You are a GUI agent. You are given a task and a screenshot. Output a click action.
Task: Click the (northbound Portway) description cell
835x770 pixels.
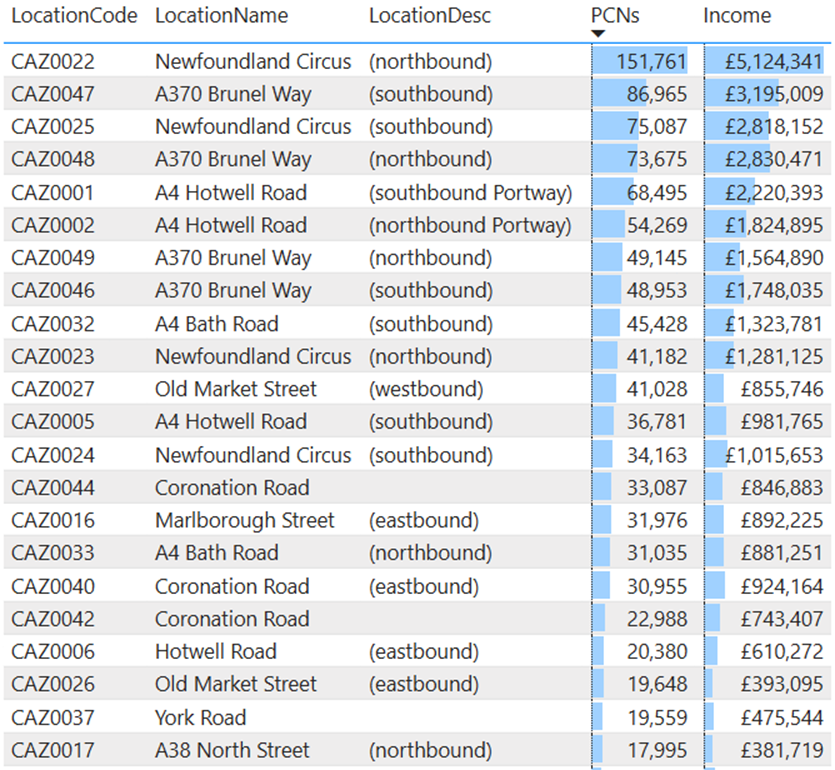(x=470, y=226)
